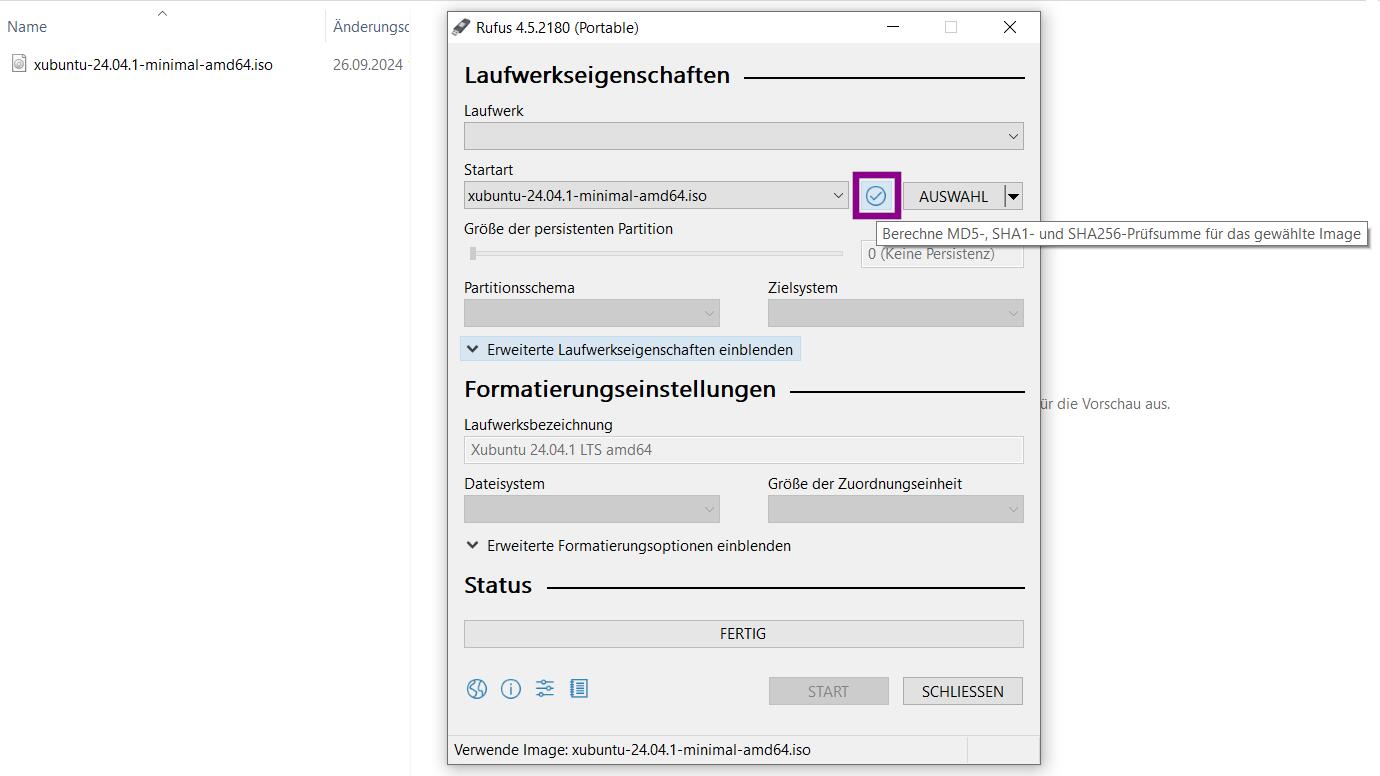Click the Startart label

click(488, 170)
